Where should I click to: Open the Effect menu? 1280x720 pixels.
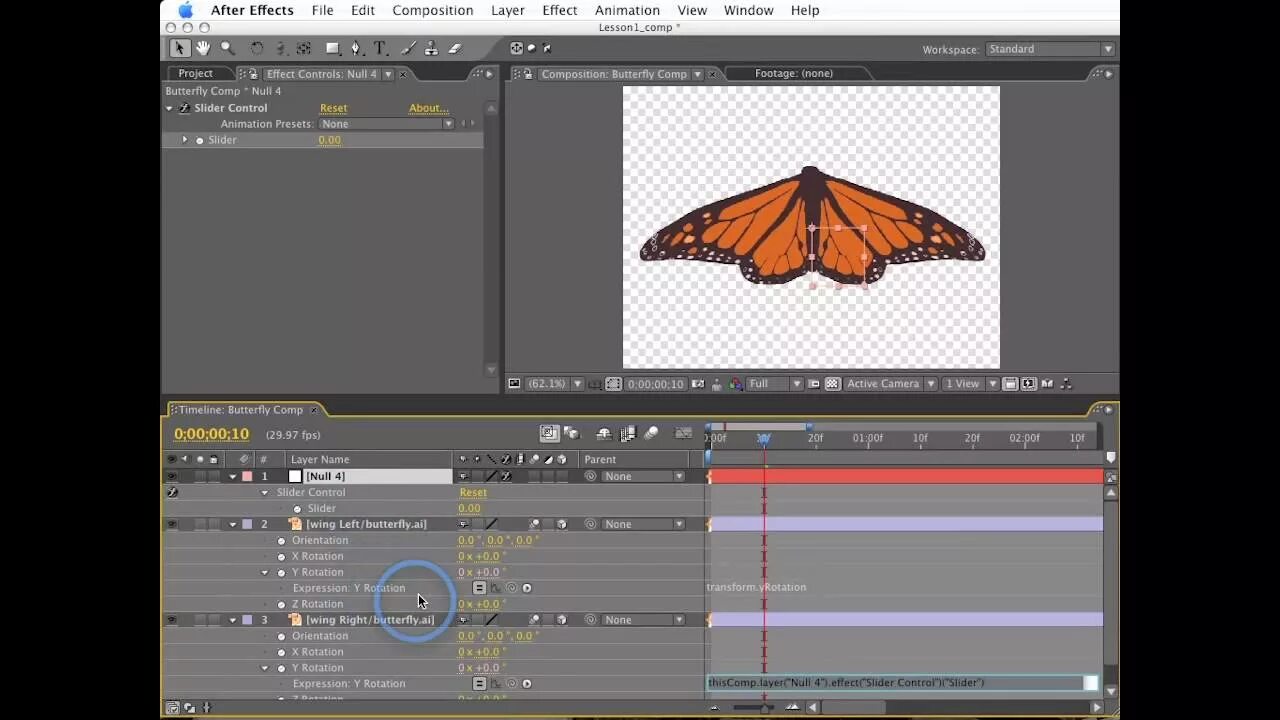(560, 10)
